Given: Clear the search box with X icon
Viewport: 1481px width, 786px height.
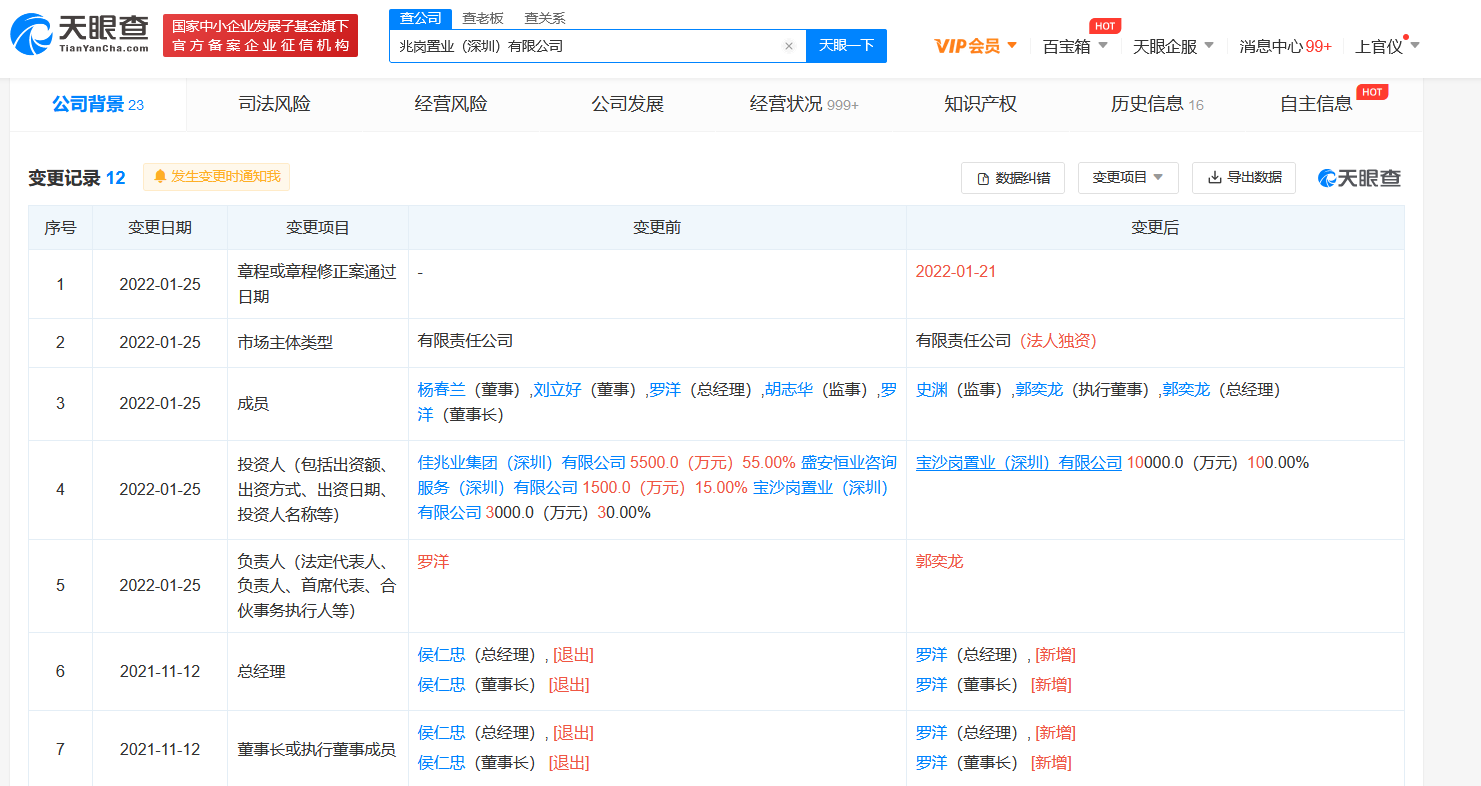Looking at the screenshot, I should (x=788, y=46).
